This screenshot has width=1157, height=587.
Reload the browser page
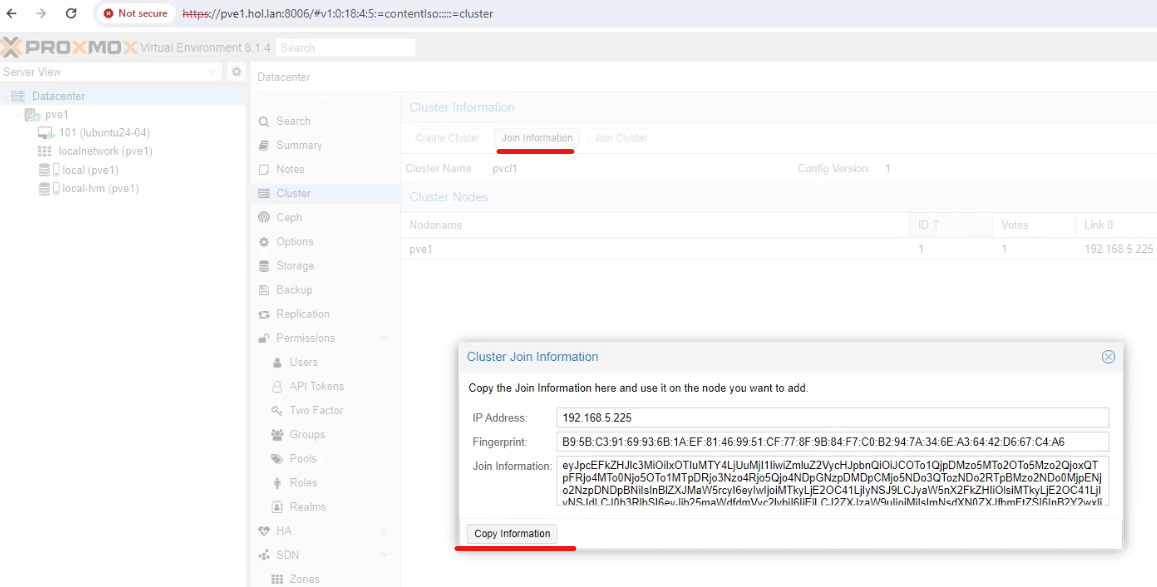[71, 13]
